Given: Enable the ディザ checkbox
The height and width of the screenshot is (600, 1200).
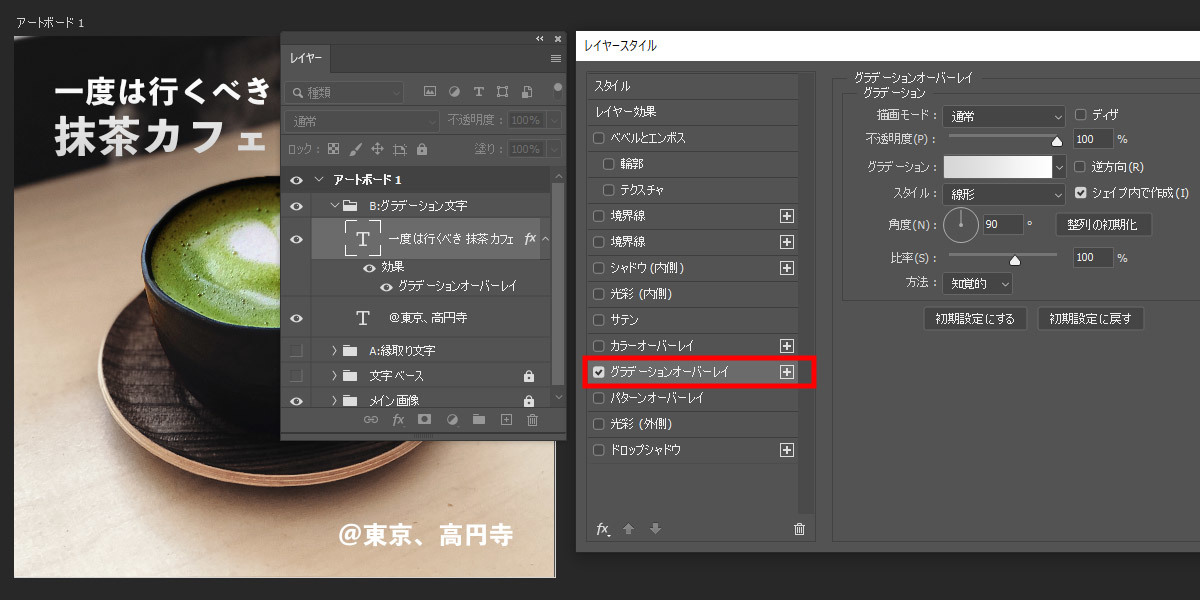Looking at the screenshot, I should pyautogui.click(x=1080, y=115).
